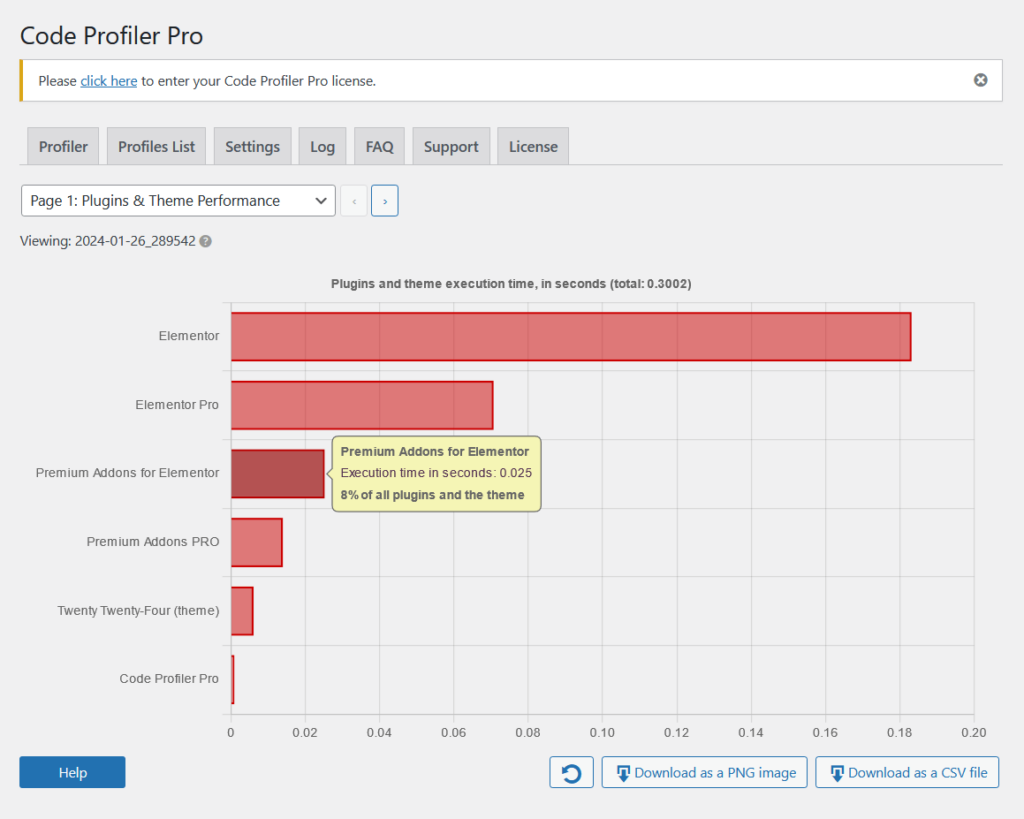Click the blue Help button

click(x=72, y=773)
